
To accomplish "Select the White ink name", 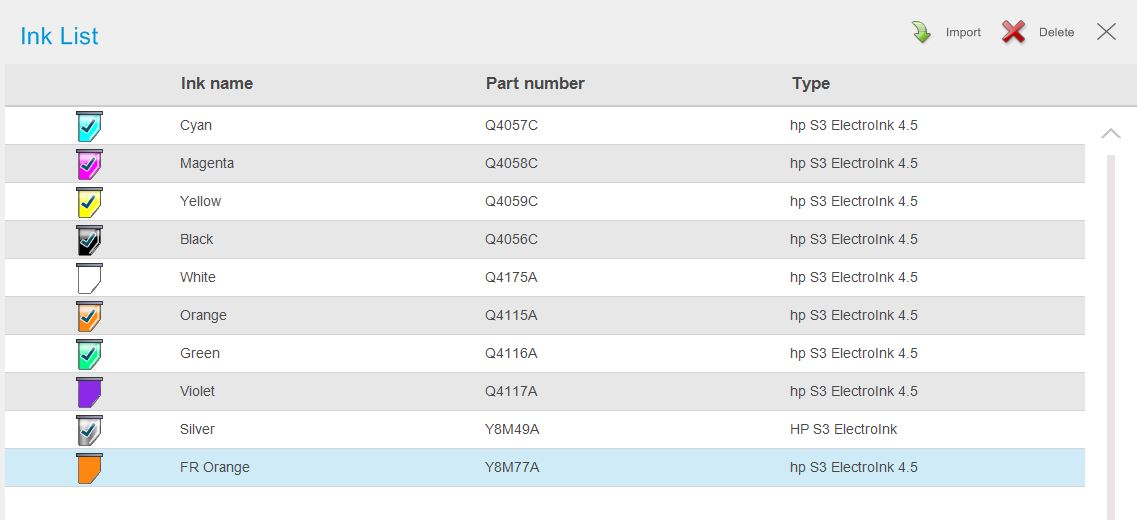I will click(198, 277).
